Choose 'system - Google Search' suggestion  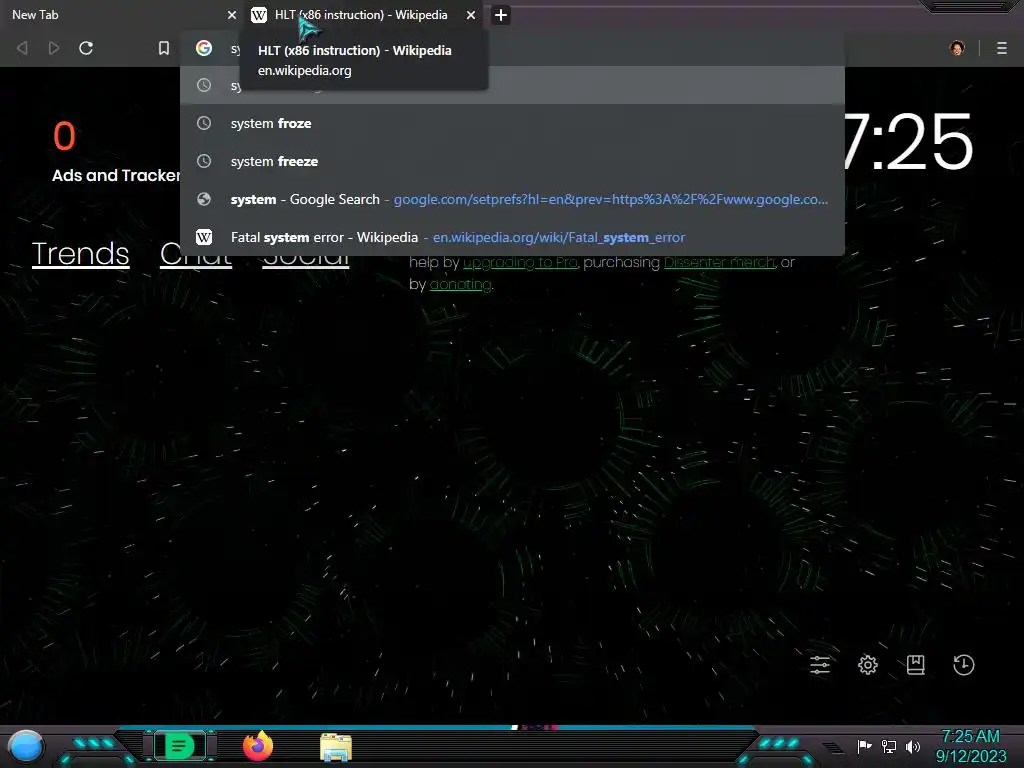(512, 199)
